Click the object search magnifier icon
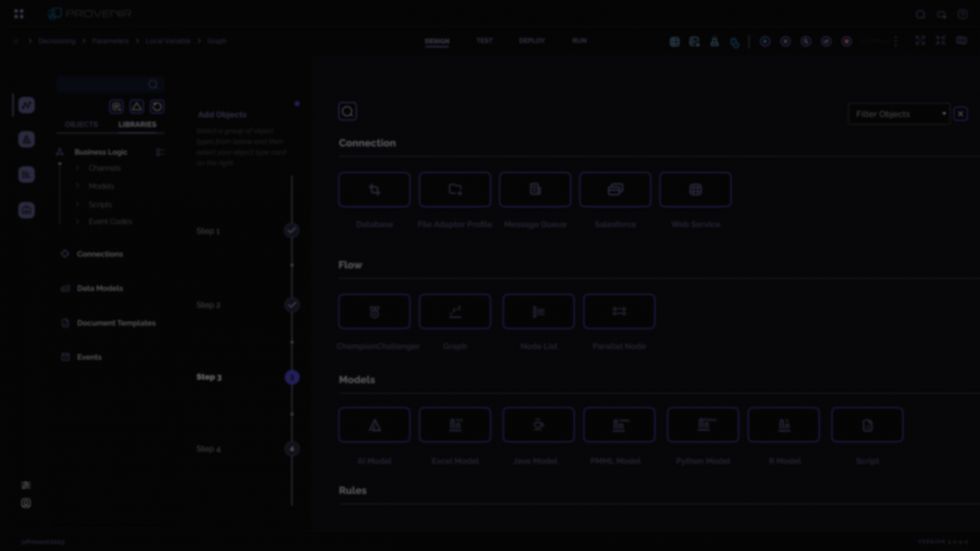The height and width of the screenshot is (551, 980). (348, 111)
